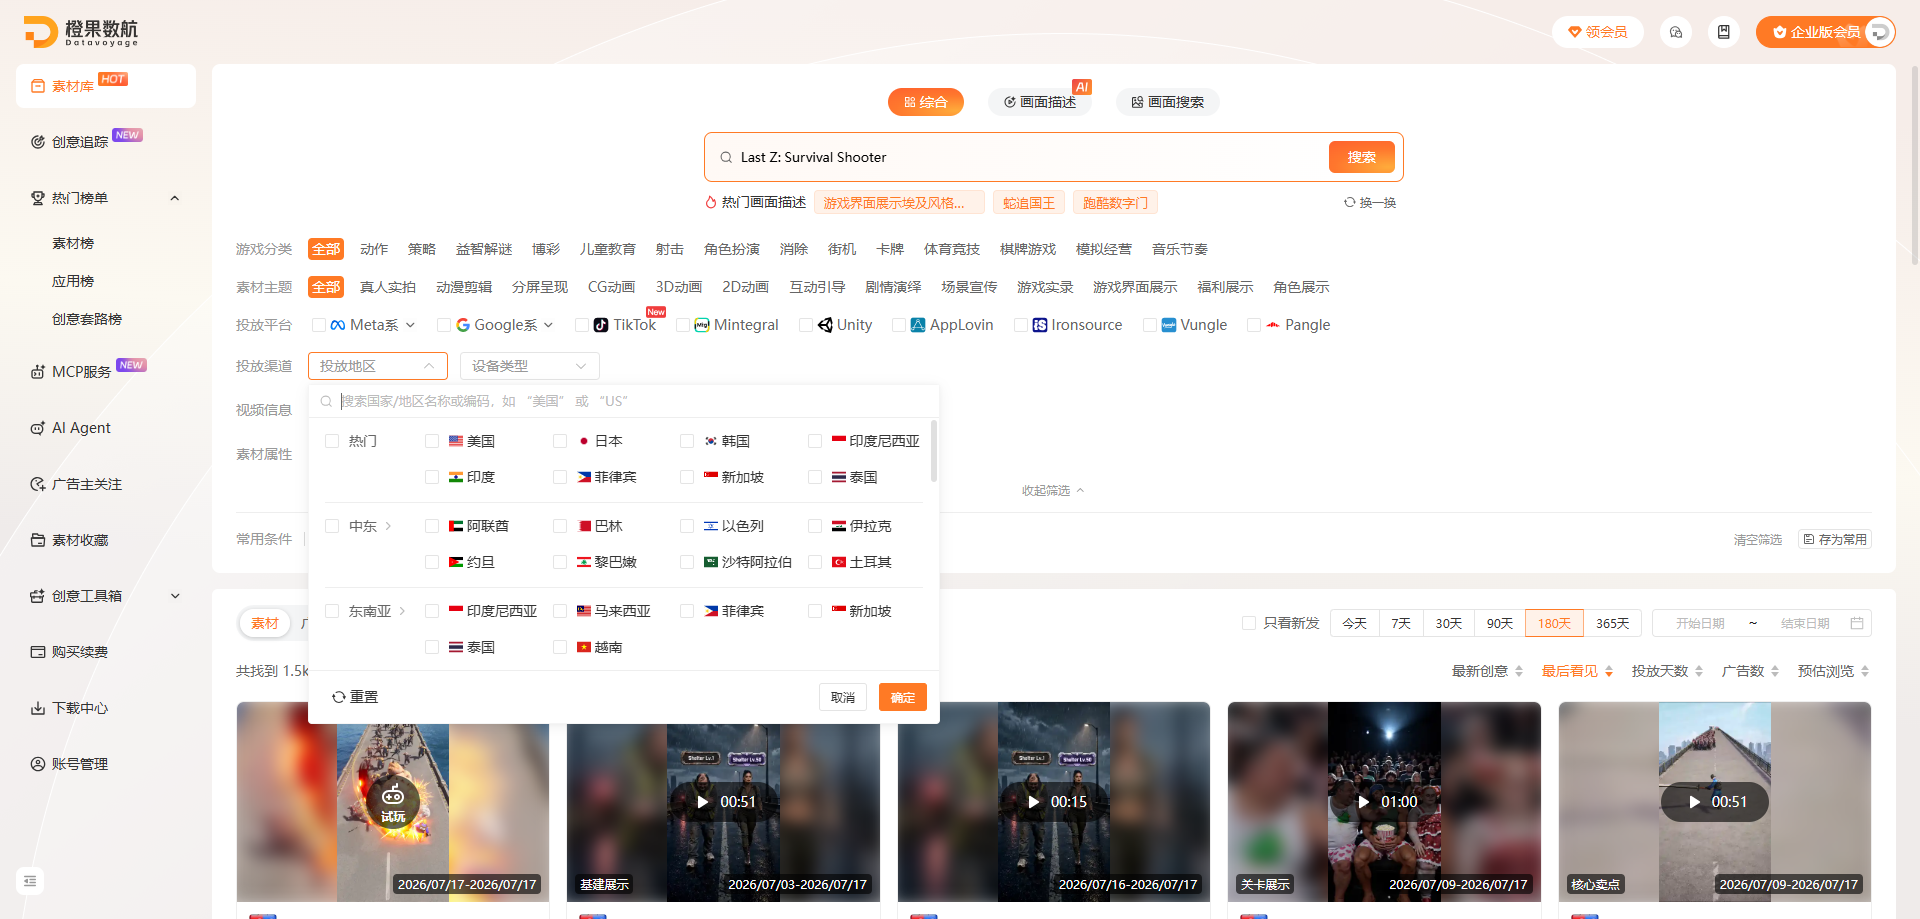The image size is (1920, 919).
Task: Cancel the region popup with 取消
Action: click(843, 697)
